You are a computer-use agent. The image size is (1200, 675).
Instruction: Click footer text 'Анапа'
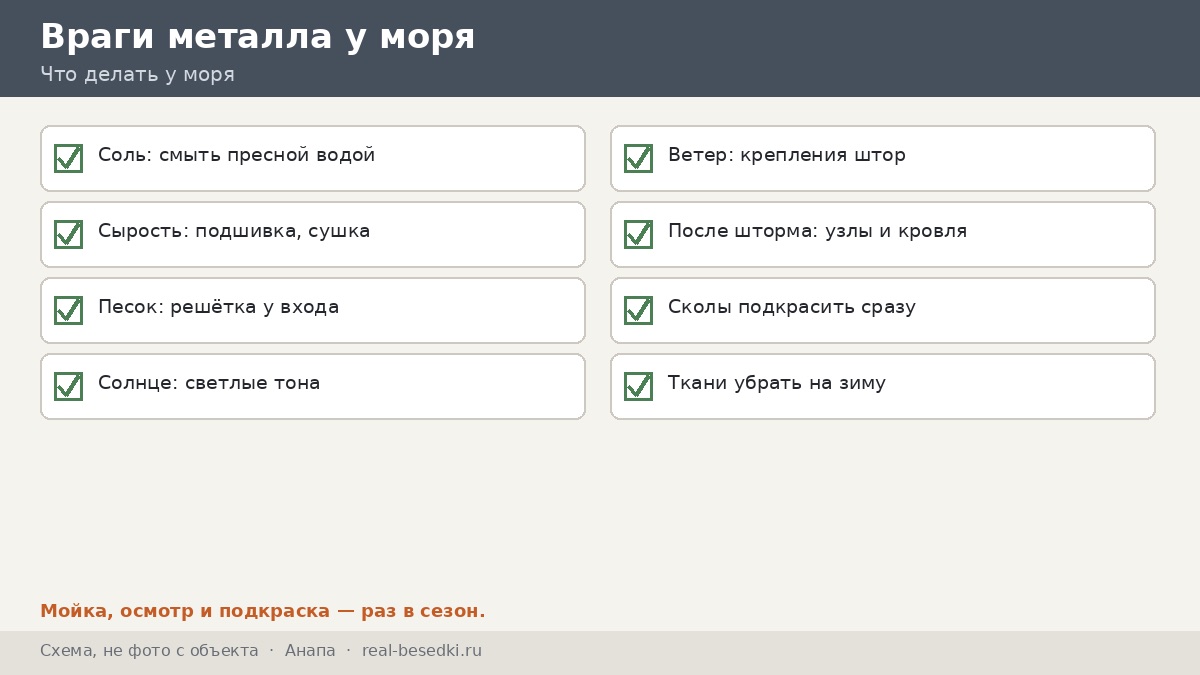[310, 651]
